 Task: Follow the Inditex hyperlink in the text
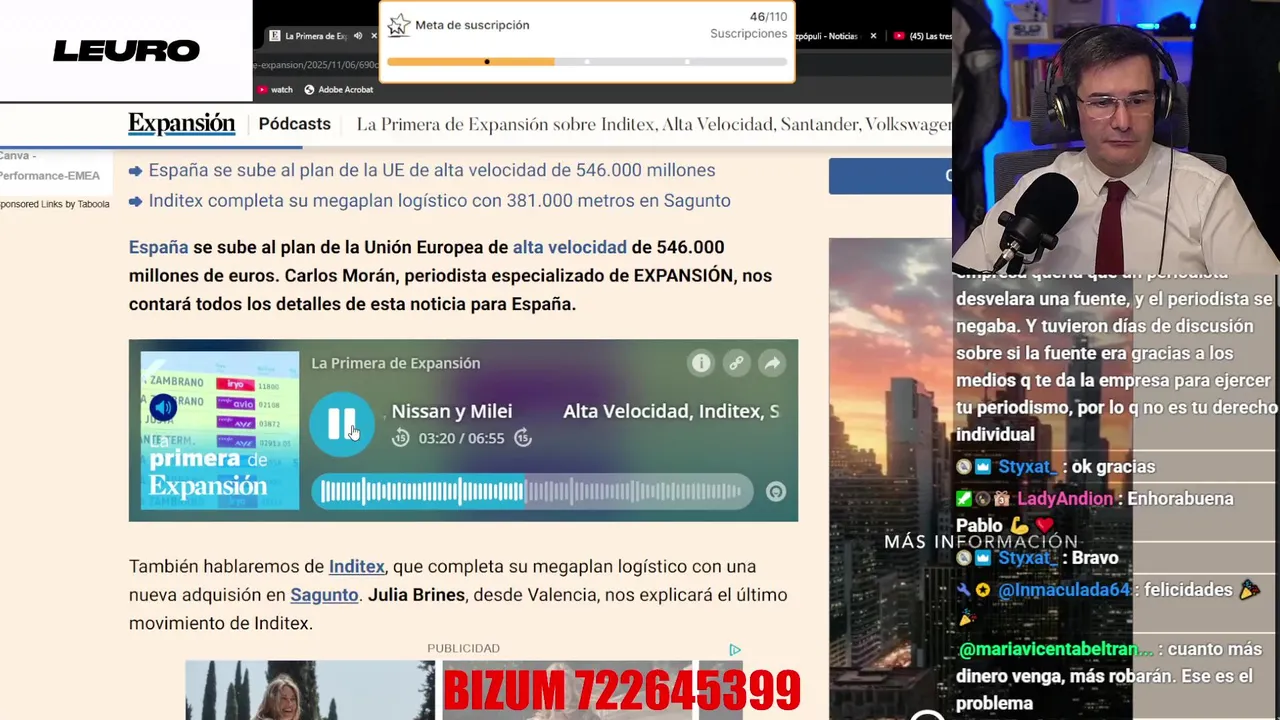tap(357, 566)
